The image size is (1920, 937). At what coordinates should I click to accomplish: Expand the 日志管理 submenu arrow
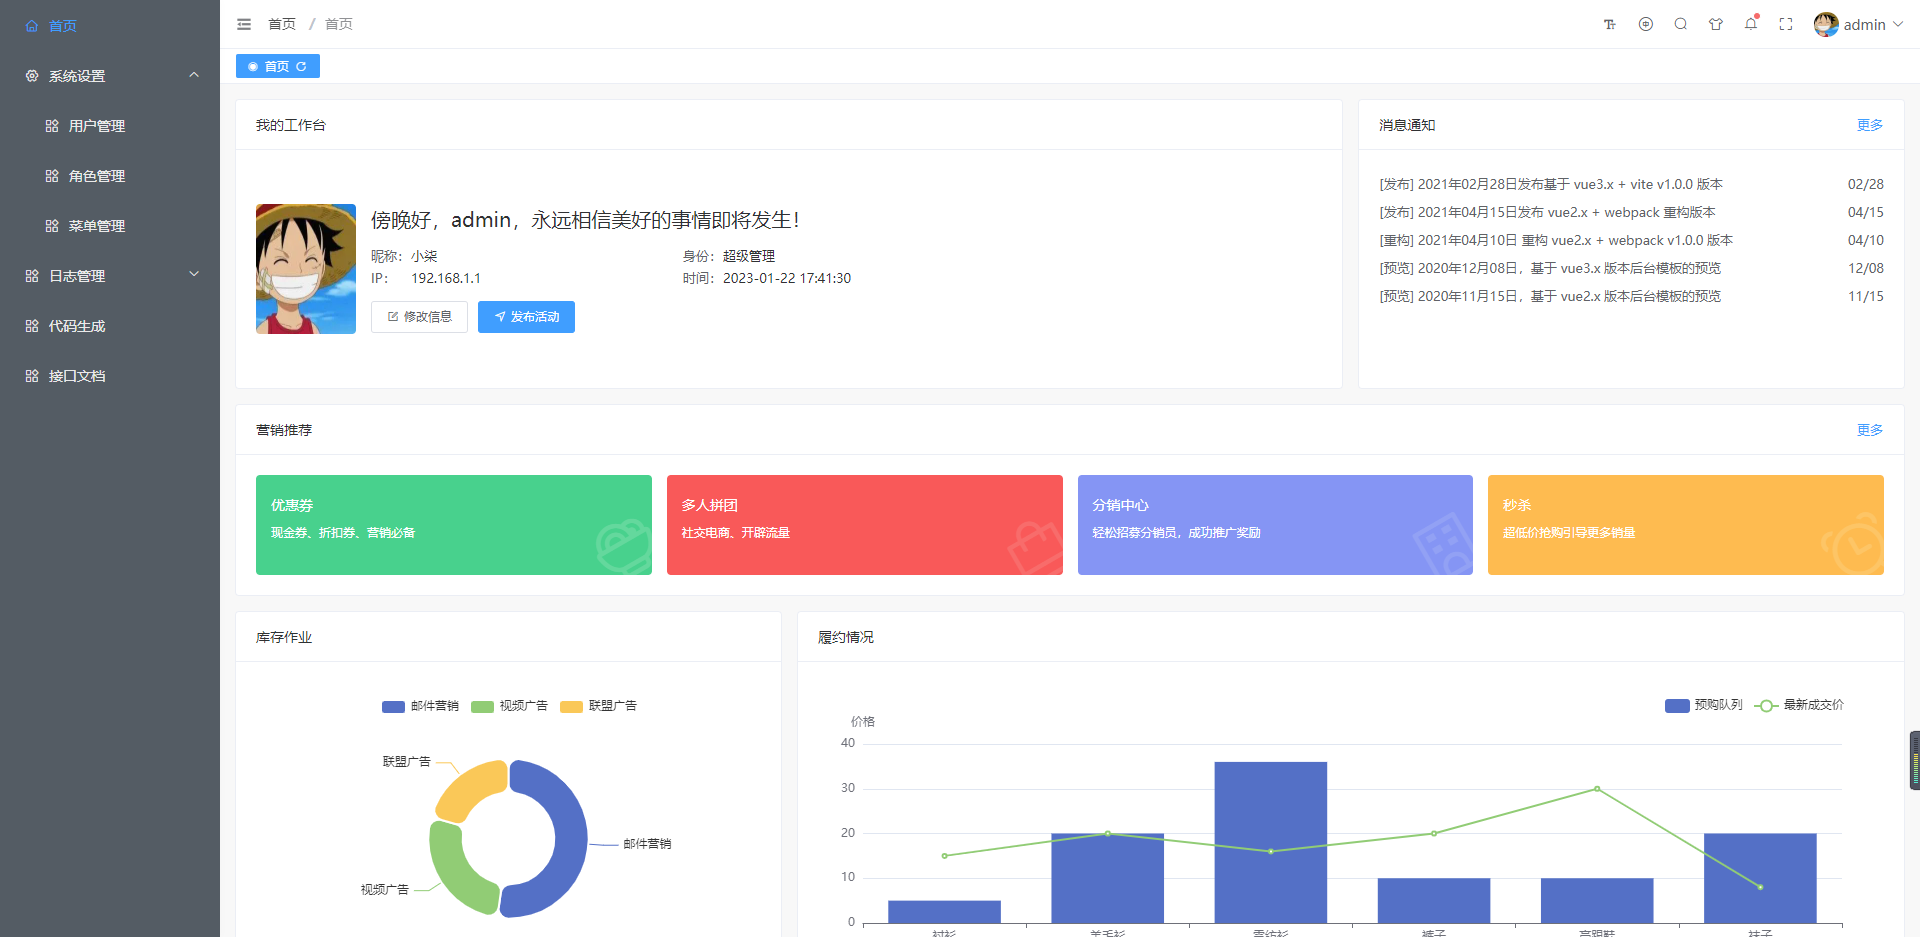[194, 275]
